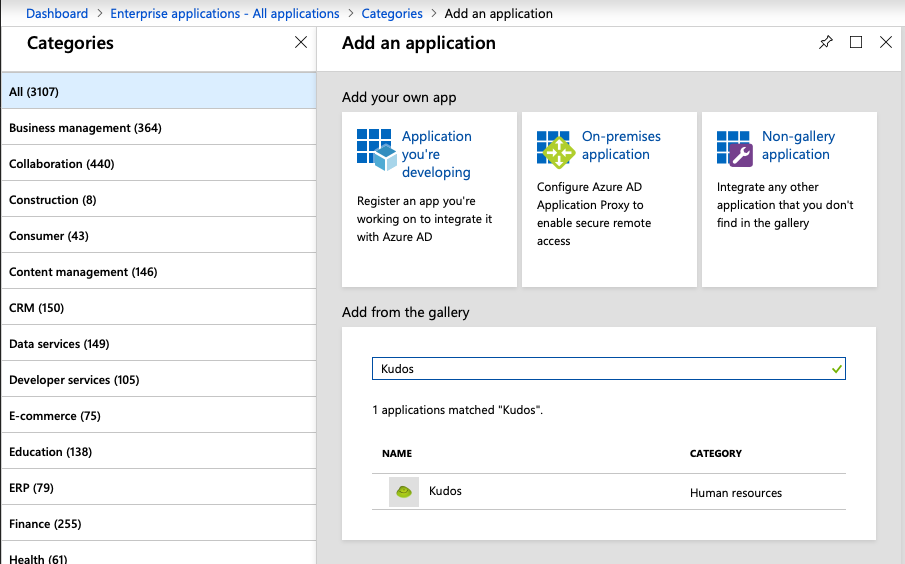Select CRM (150) category
Screen dimensions: 905x564
pos(159,308)
